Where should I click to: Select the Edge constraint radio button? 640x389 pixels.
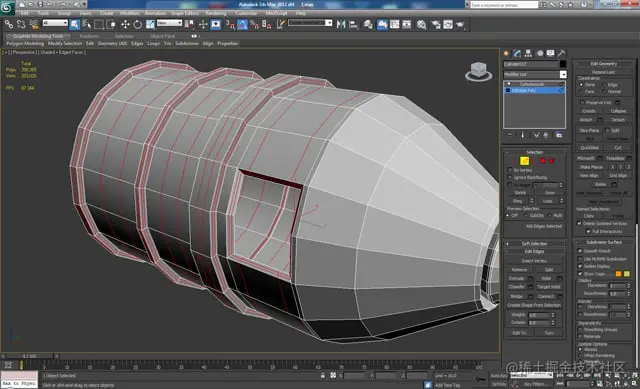click(604, 84)
